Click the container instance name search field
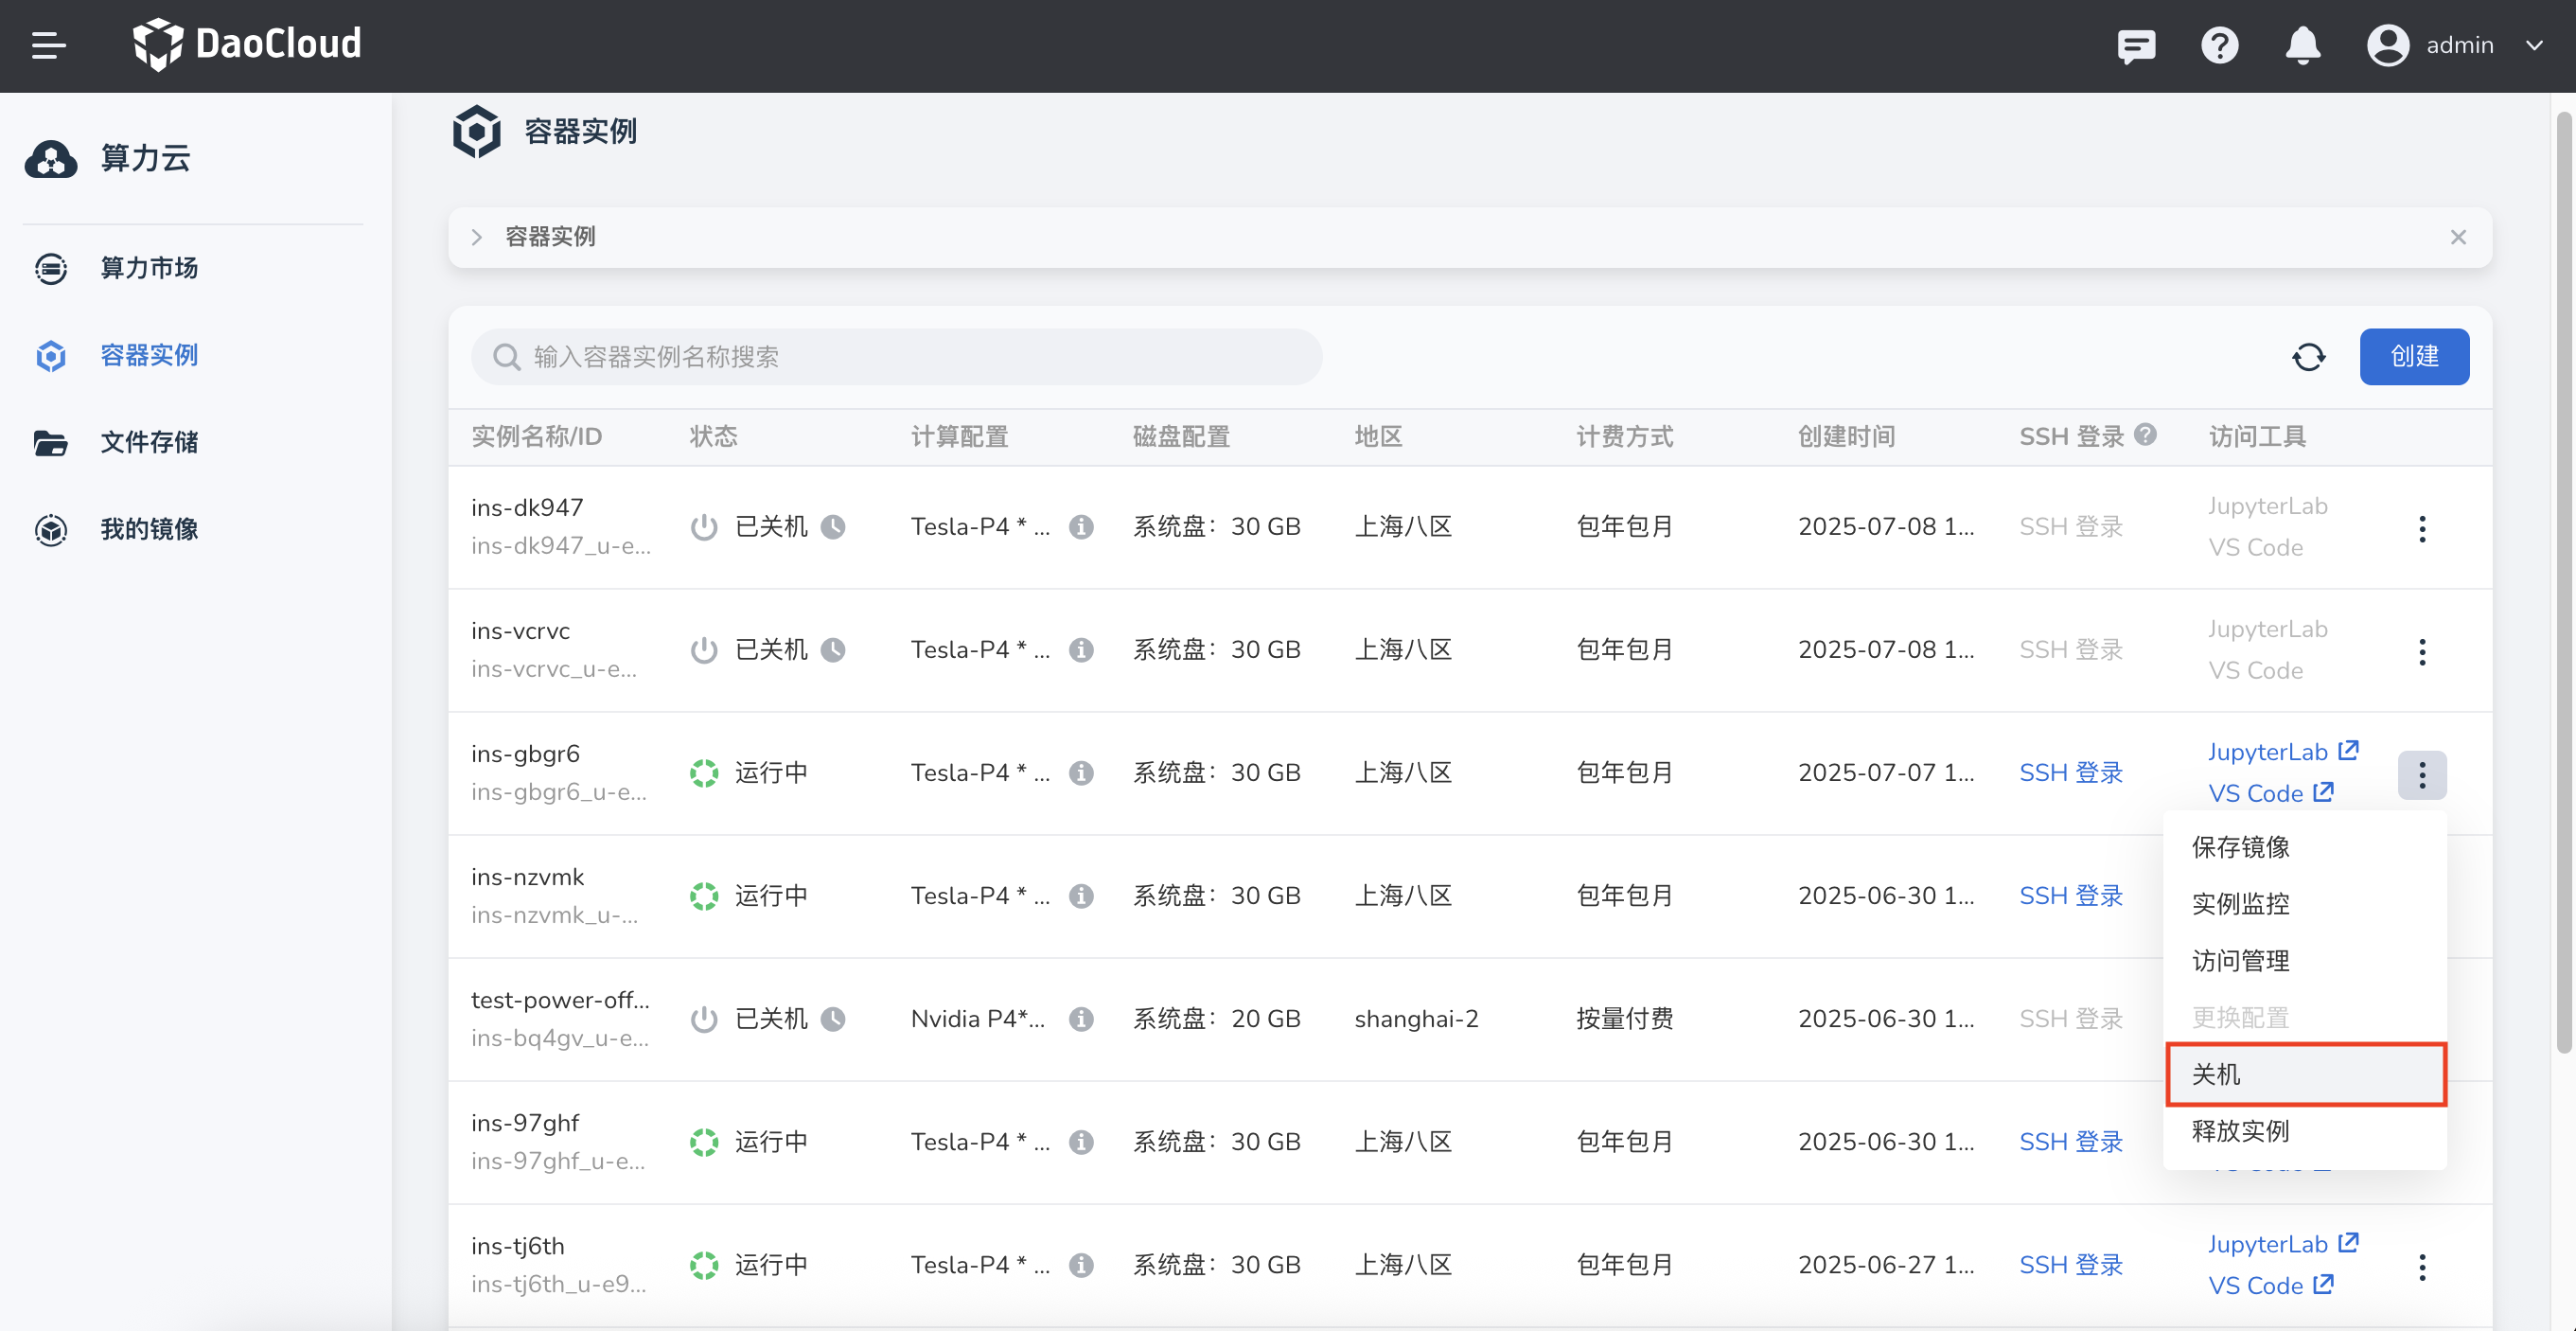The height and width of the screenshot is (1331, 2576). [896, 357]
